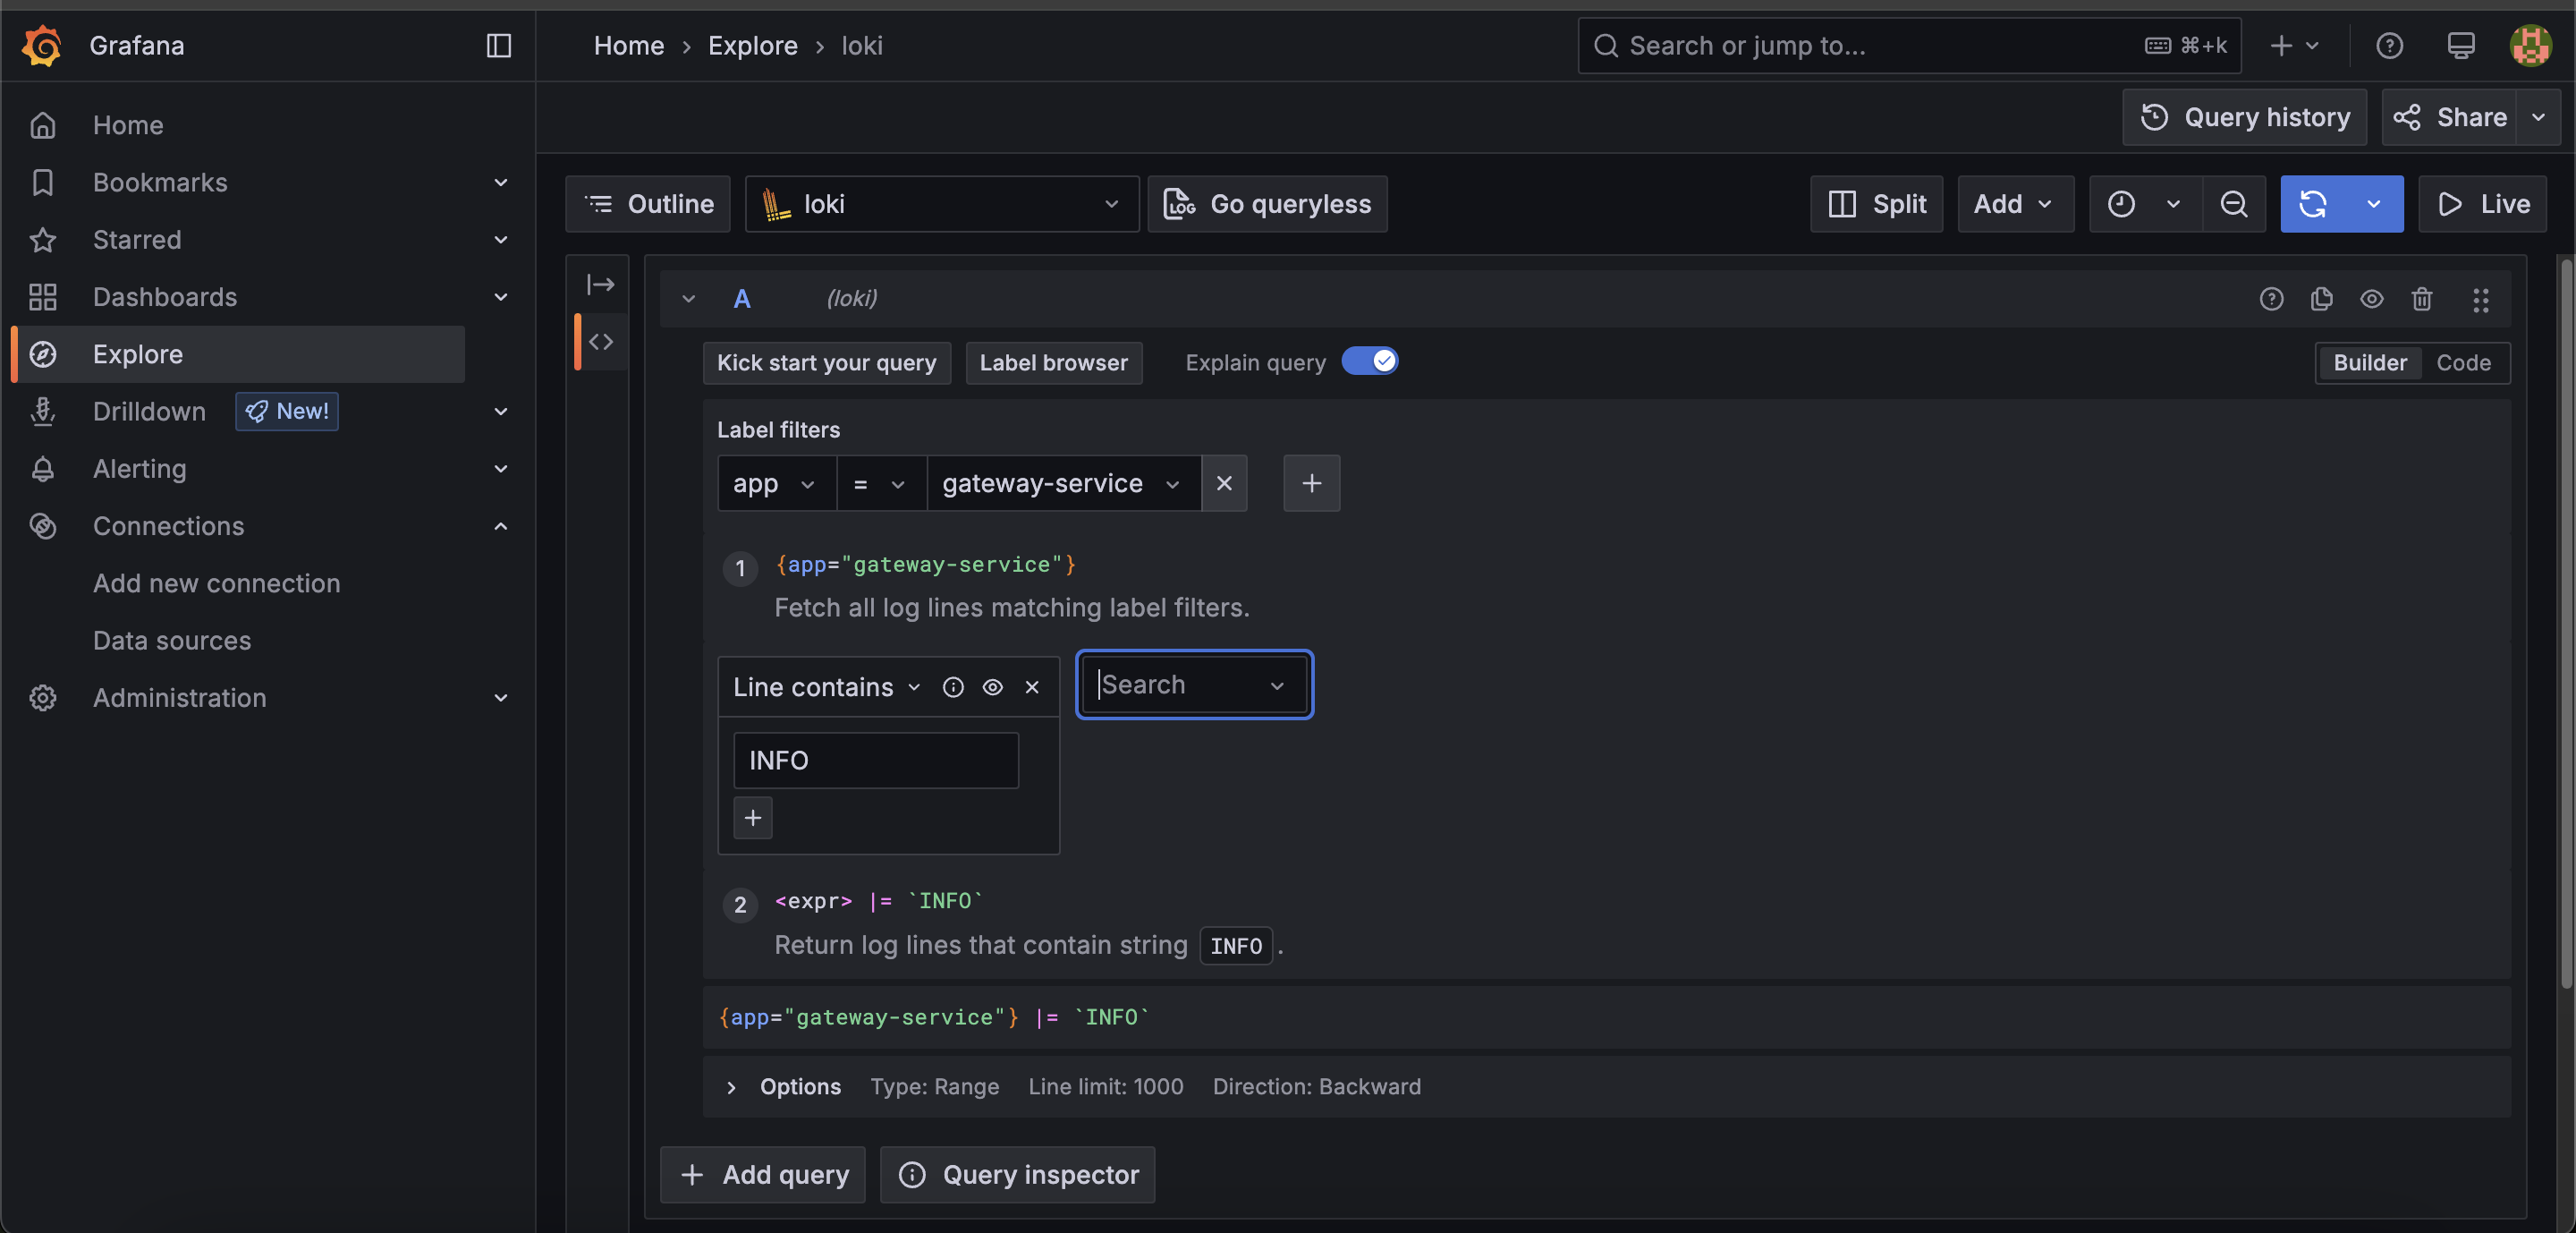Image resolution: width=2576 pixels, height=1233 pixels.
Task: Dock the sidebar menu panel icon
Action: [498, 45]
